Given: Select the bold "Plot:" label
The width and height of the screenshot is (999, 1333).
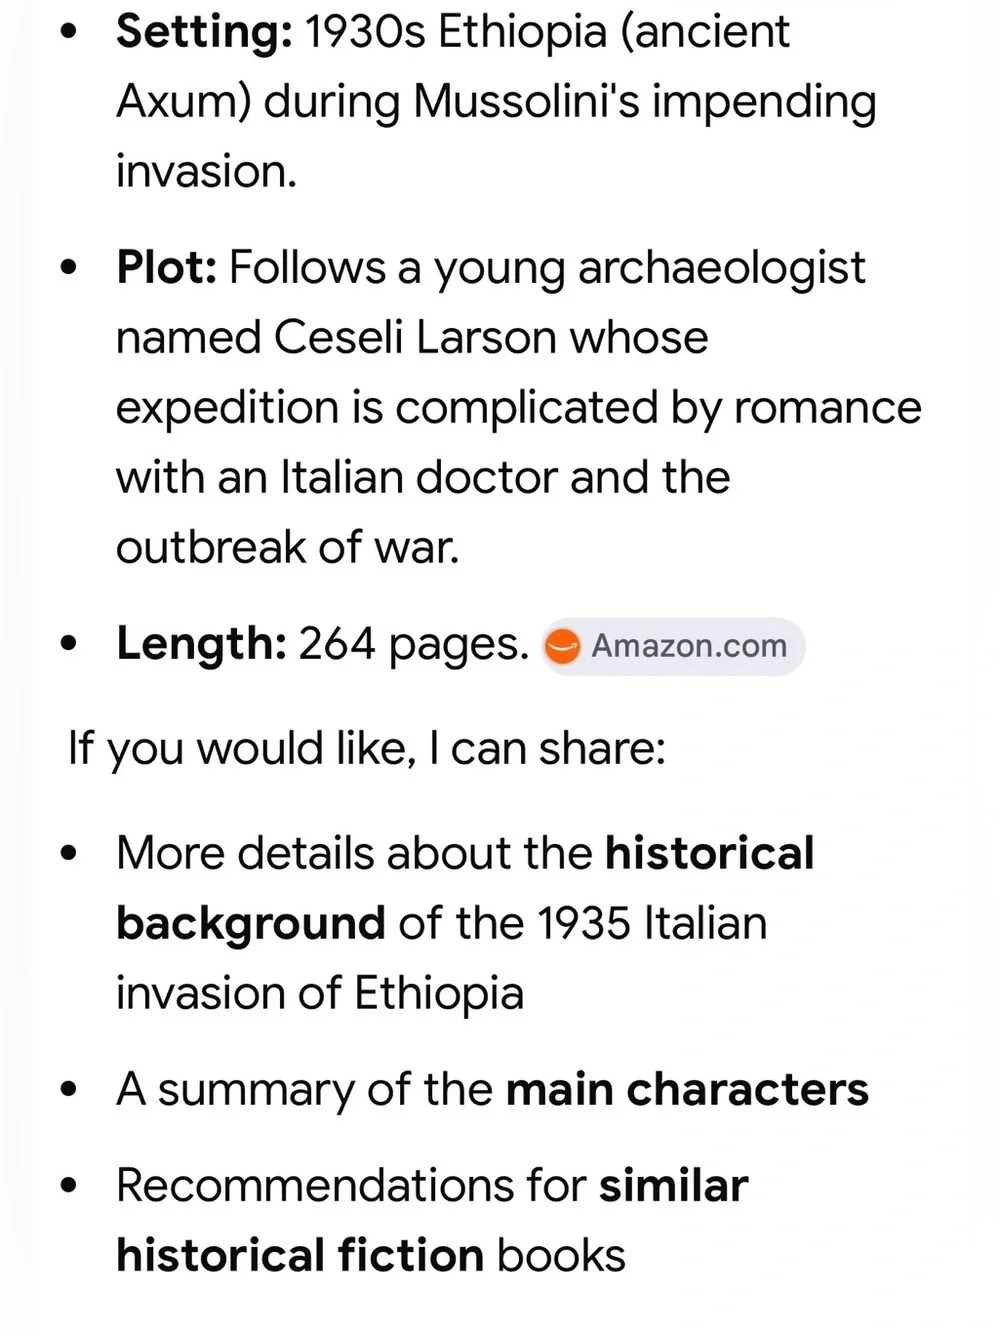Looking at the screenshot, I should pos(166,268).
